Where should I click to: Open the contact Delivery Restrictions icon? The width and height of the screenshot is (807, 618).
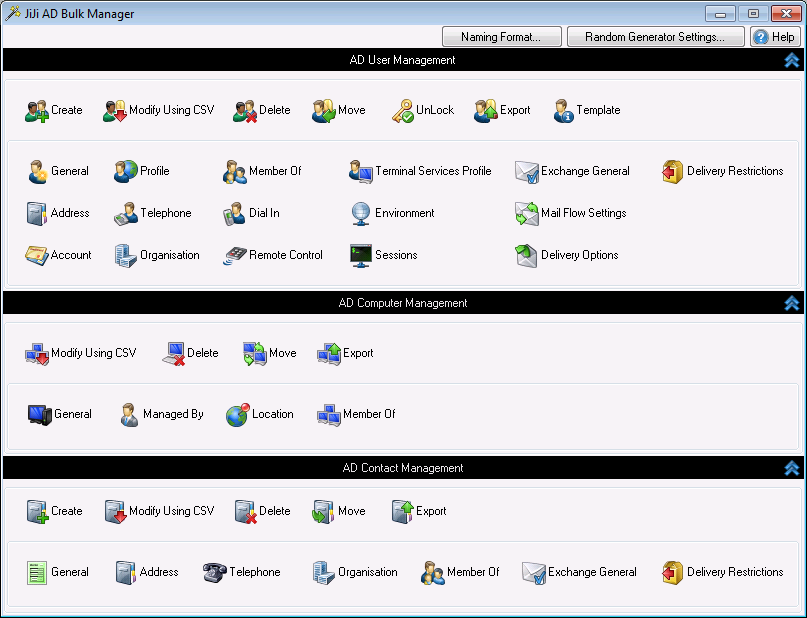(x=672, y=573)
